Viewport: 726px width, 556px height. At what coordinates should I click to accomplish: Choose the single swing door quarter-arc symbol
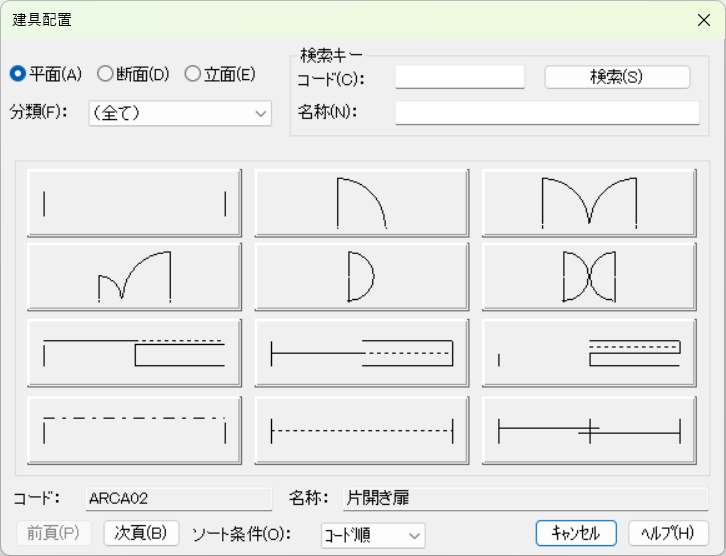(x=361, y=203)
